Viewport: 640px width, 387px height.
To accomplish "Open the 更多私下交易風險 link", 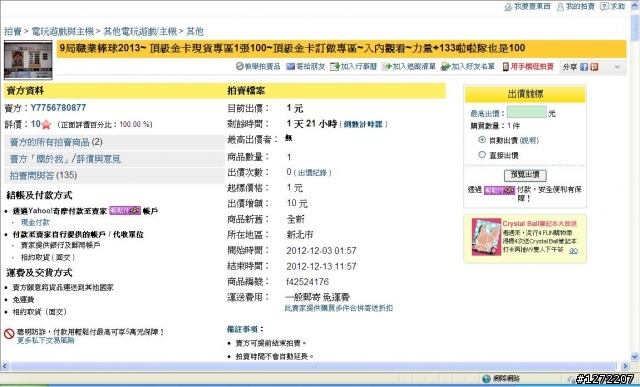I will pos(45,340).
